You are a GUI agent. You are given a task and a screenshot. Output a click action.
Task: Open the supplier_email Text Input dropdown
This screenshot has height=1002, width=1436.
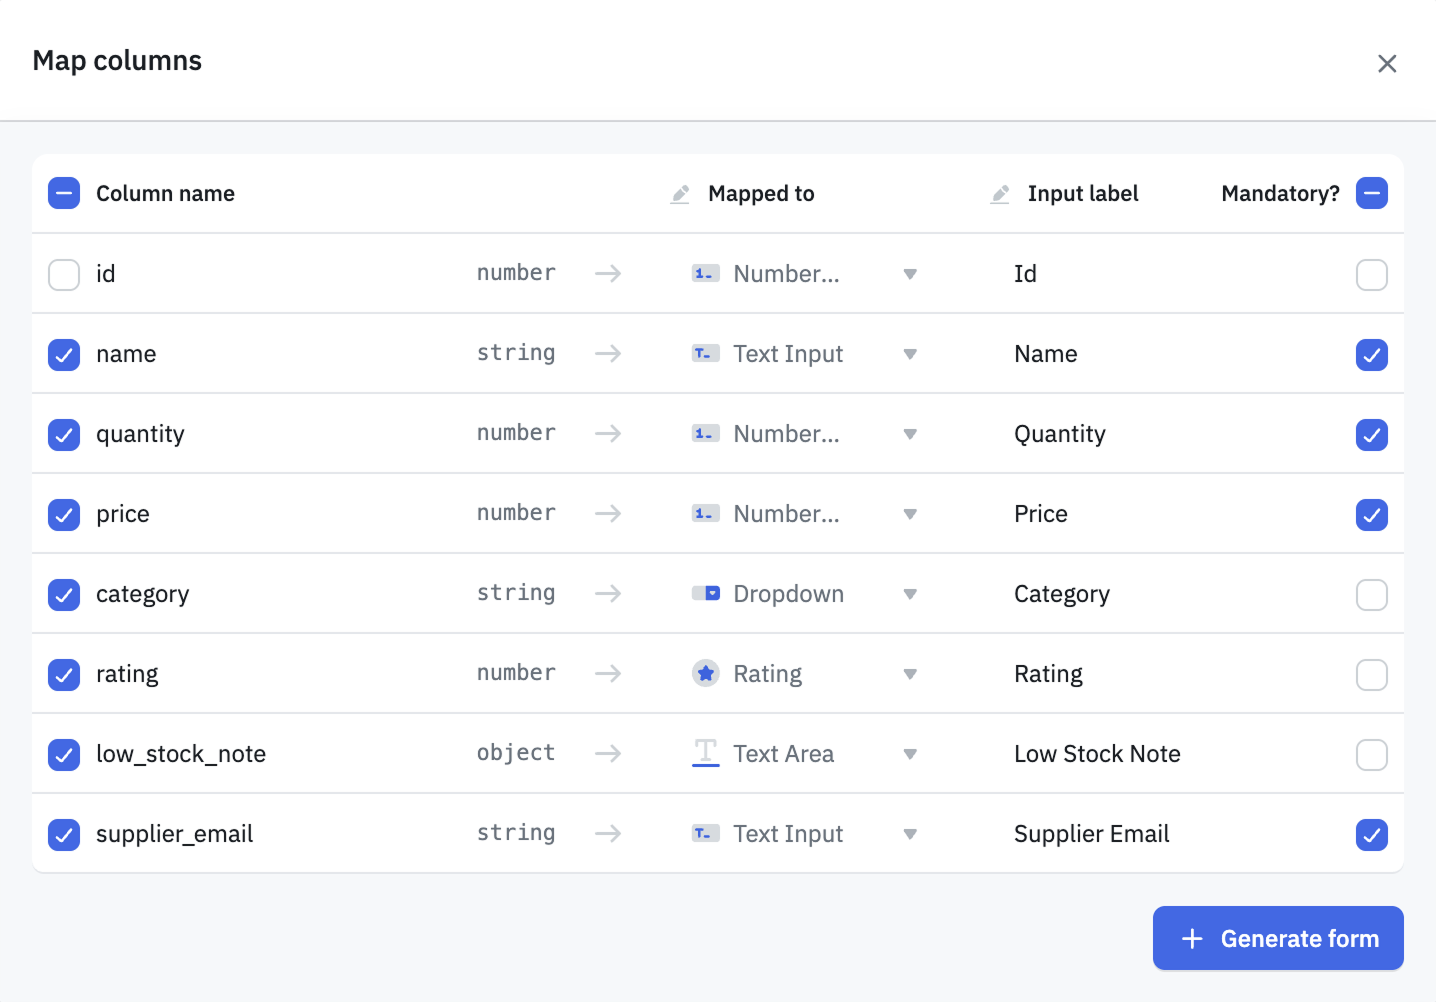tap(909, 834)
